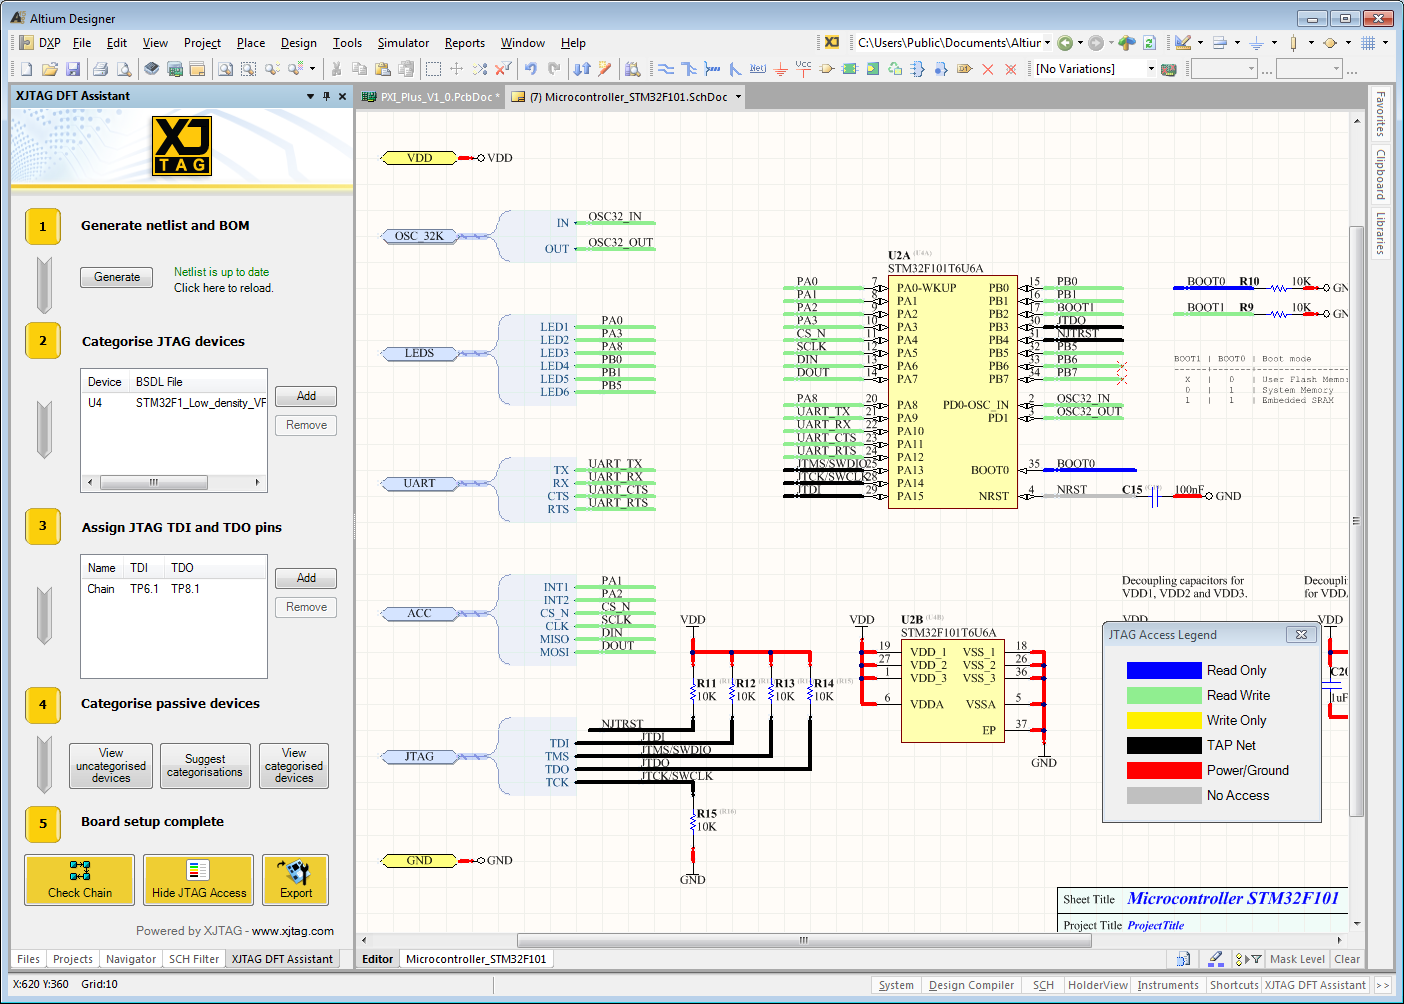Viewport: 1404px width, 1004px height.
Task: Expand the power sources dropdown
Action: (1274, 42)
